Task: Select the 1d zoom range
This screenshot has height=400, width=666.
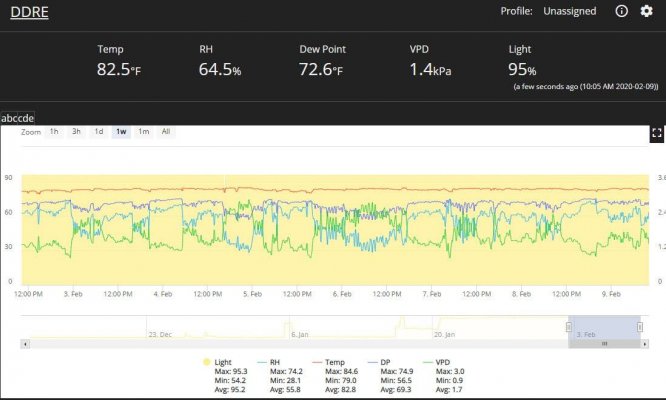Action: pyautogui.click(x=99, y=132)
